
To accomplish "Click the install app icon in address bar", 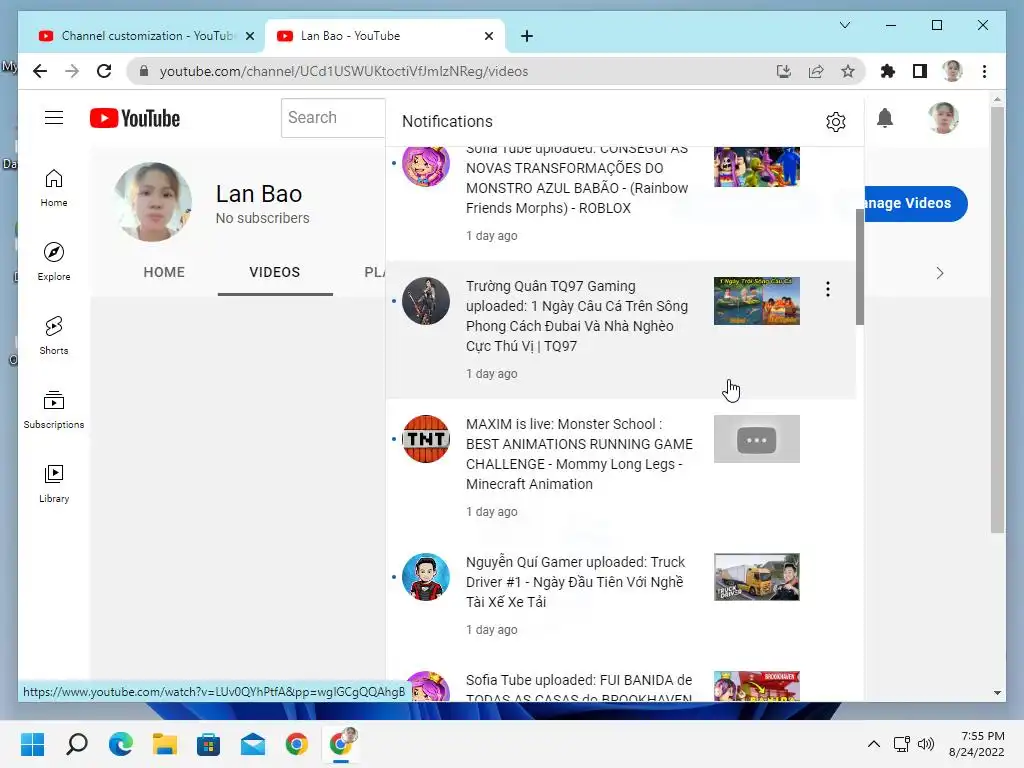I will 784,71.
